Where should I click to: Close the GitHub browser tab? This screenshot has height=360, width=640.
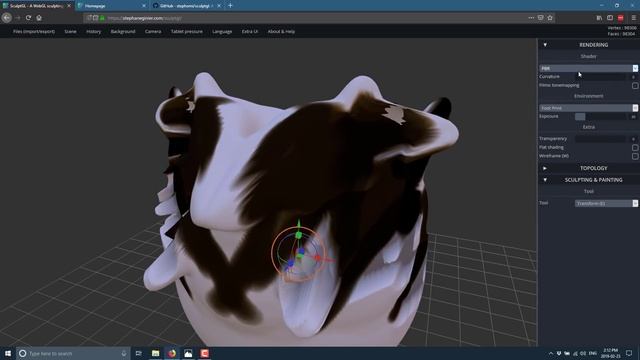pyautogui.click(x=219, y=6)
